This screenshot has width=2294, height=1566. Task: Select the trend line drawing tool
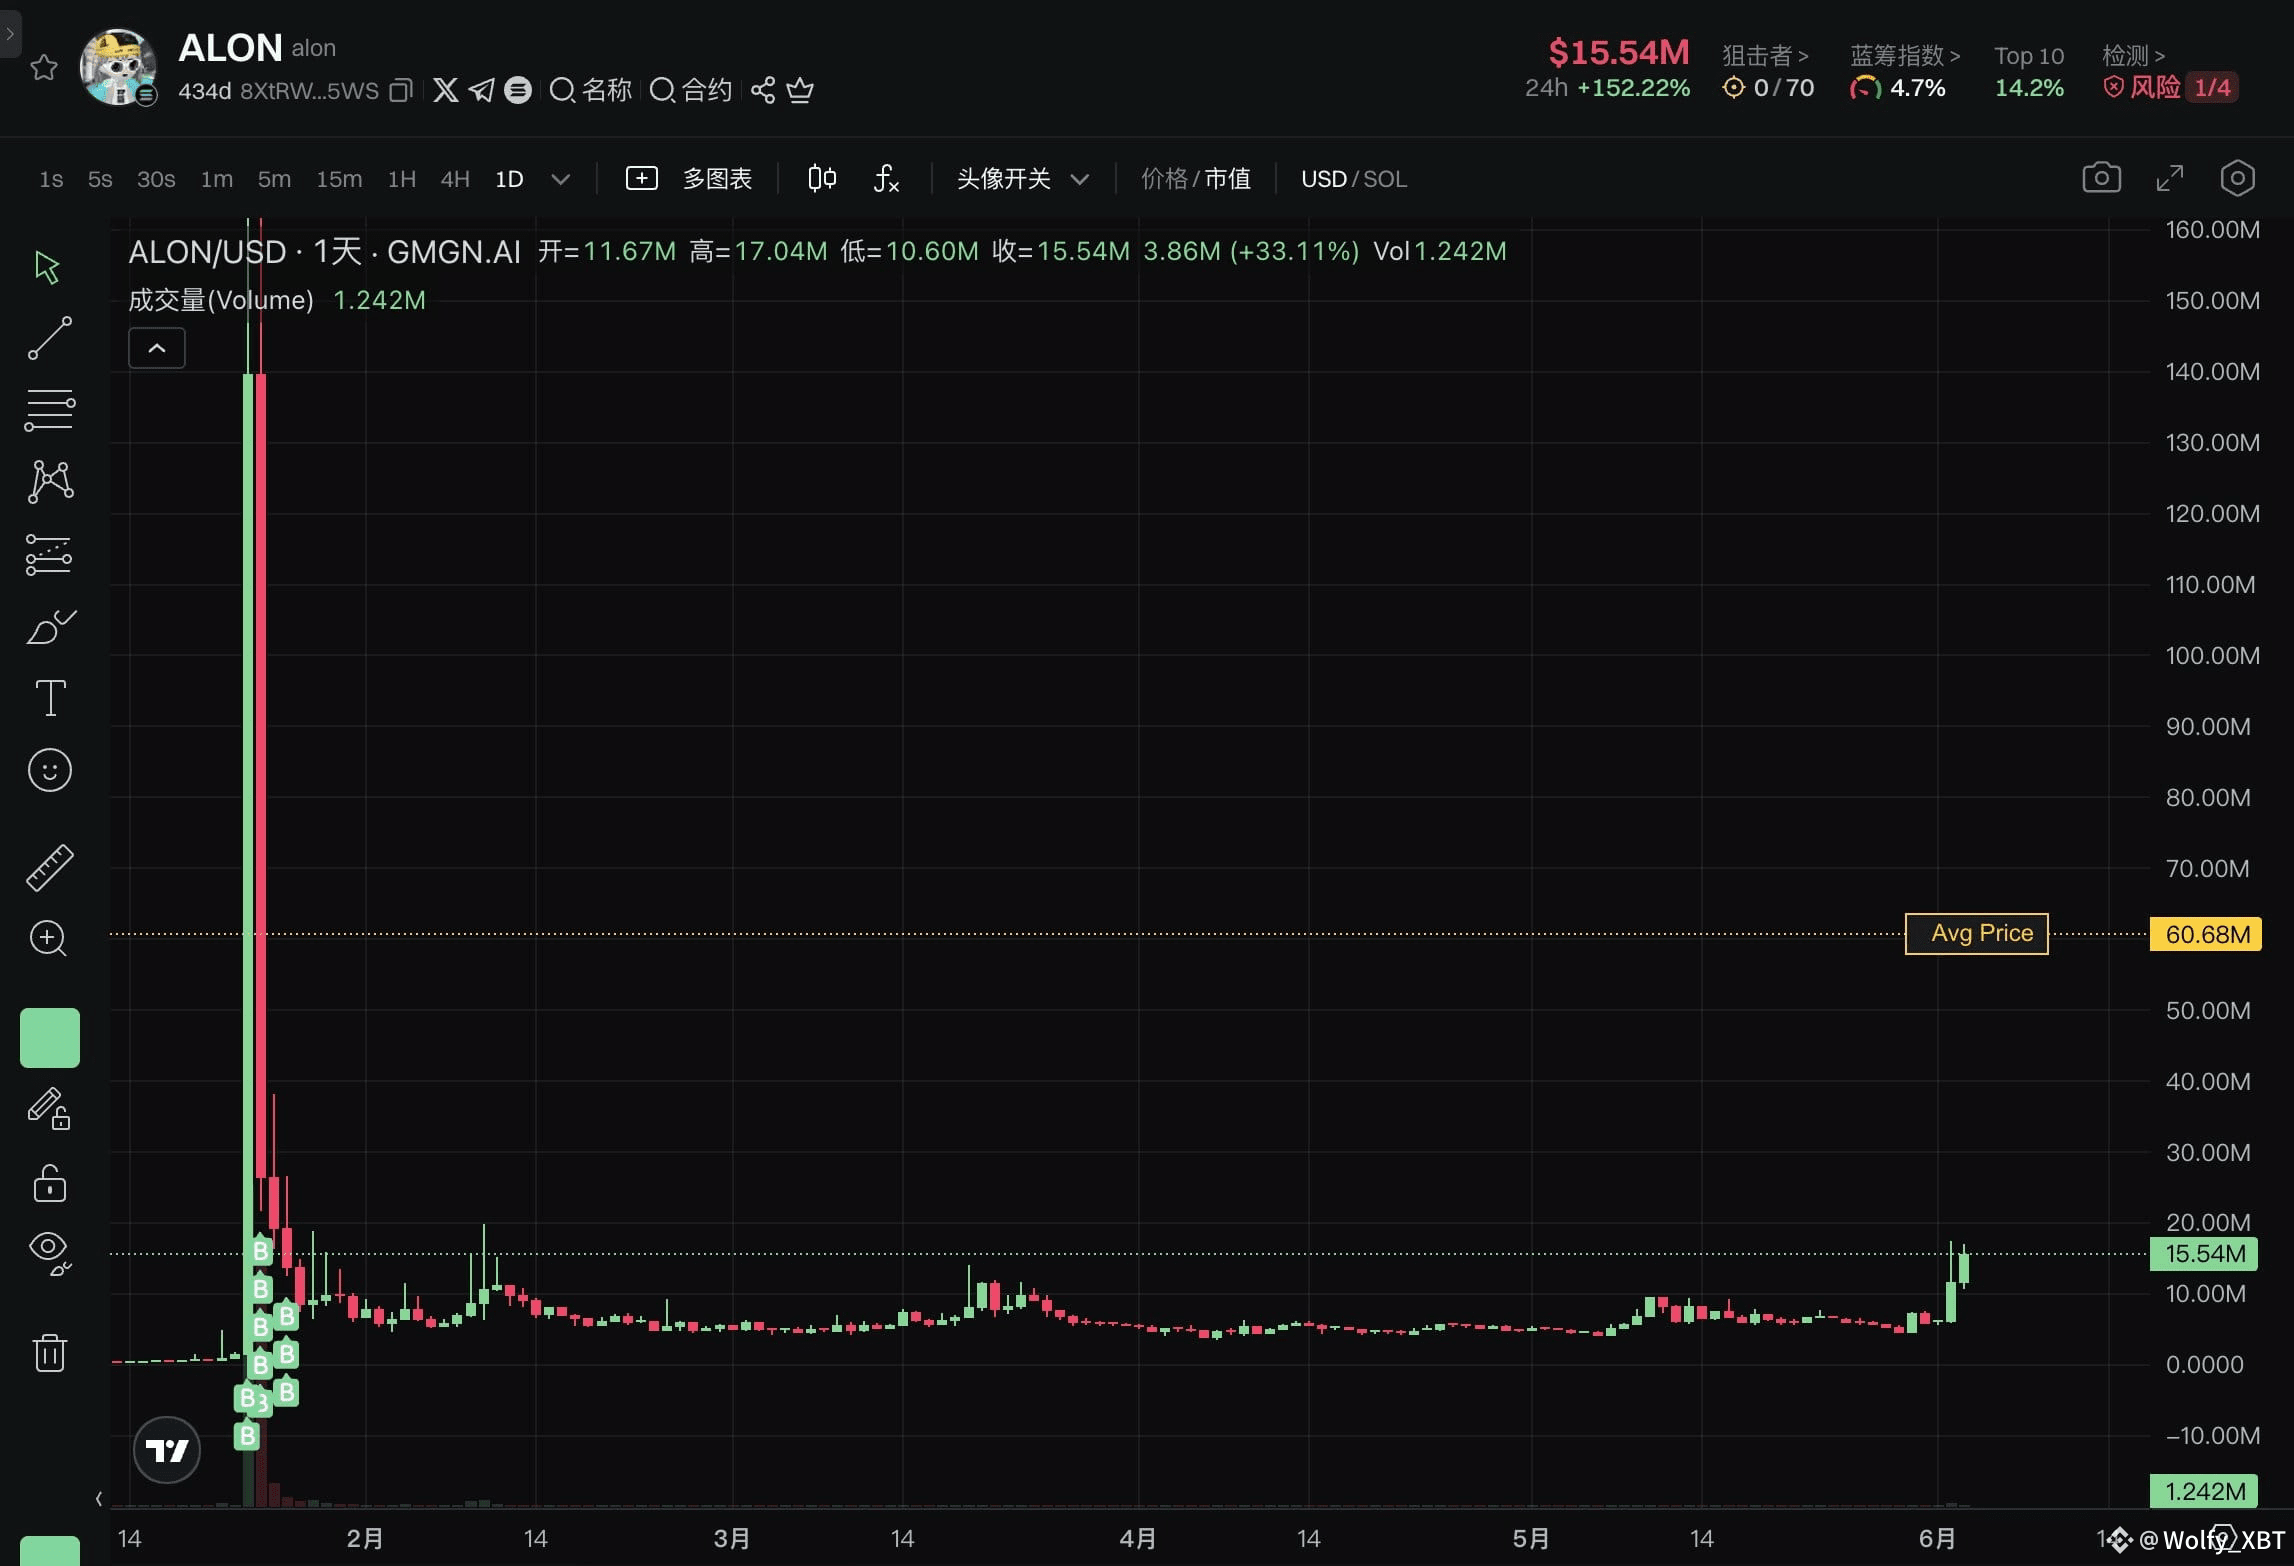point(49,338)
